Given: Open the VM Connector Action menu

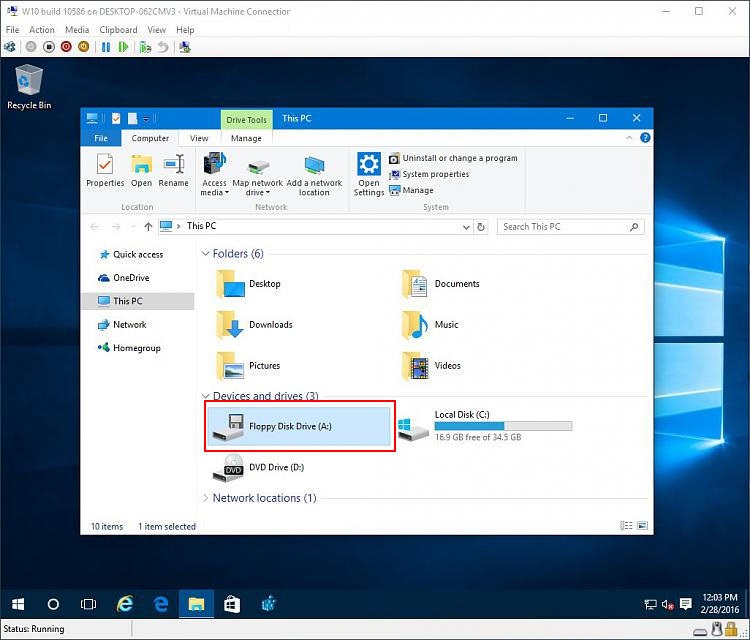Looking at the screenshot, I should pyautogui.click(x=42, y=30).
